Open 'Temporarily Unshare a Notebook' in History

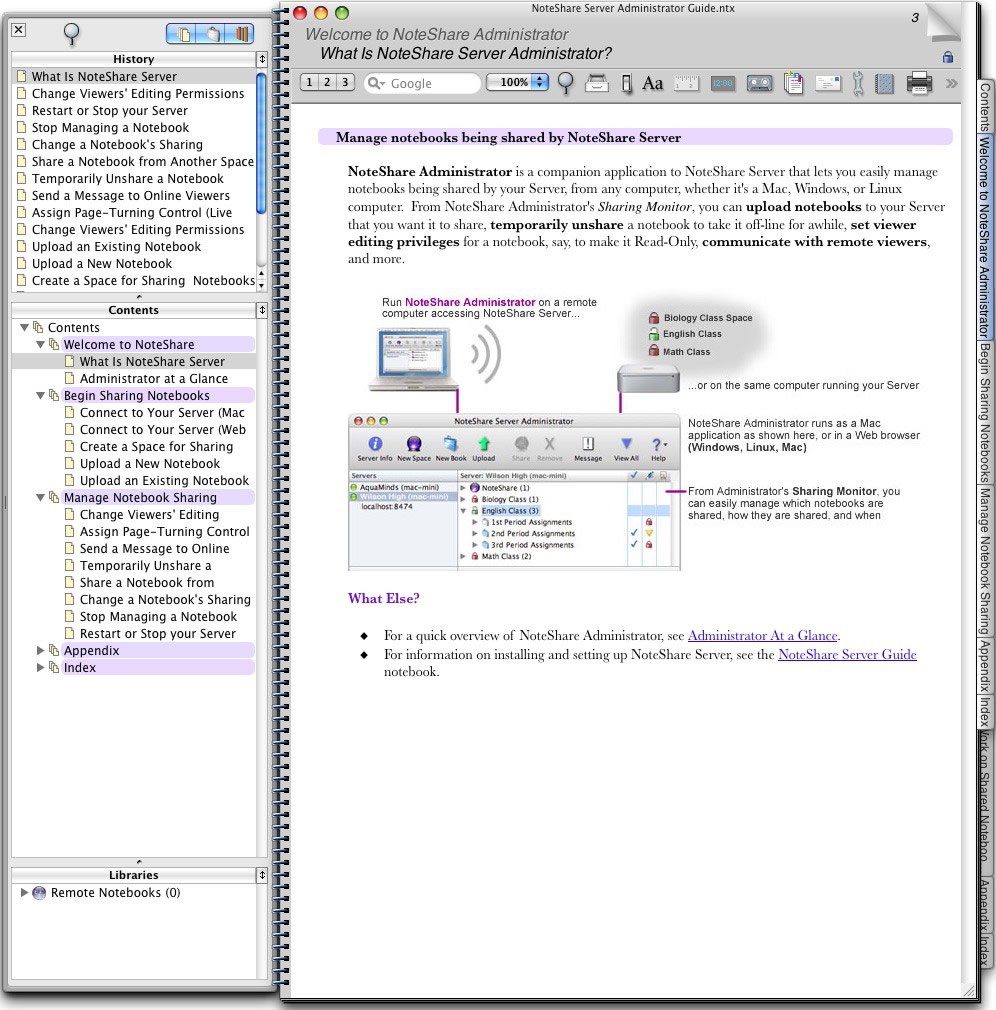pyautogui.click(x=128, y=178)
